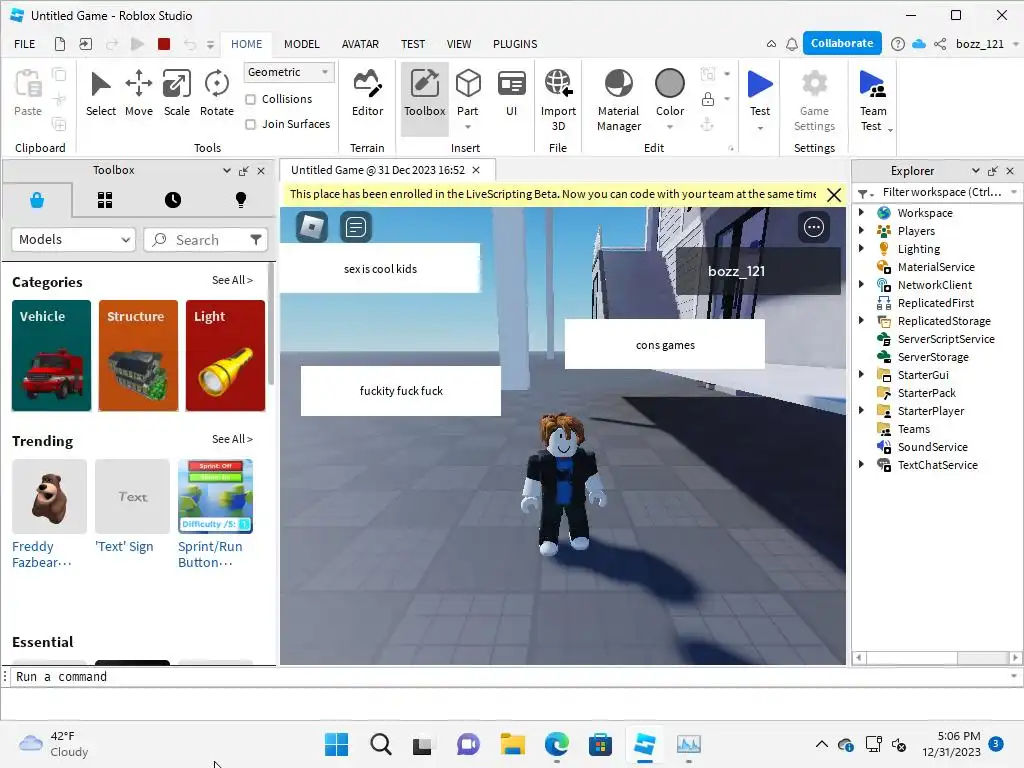Screen dimensions: 1024x768
Task: Open File Explorer from taskbar
Action: [x=513, y=744]
